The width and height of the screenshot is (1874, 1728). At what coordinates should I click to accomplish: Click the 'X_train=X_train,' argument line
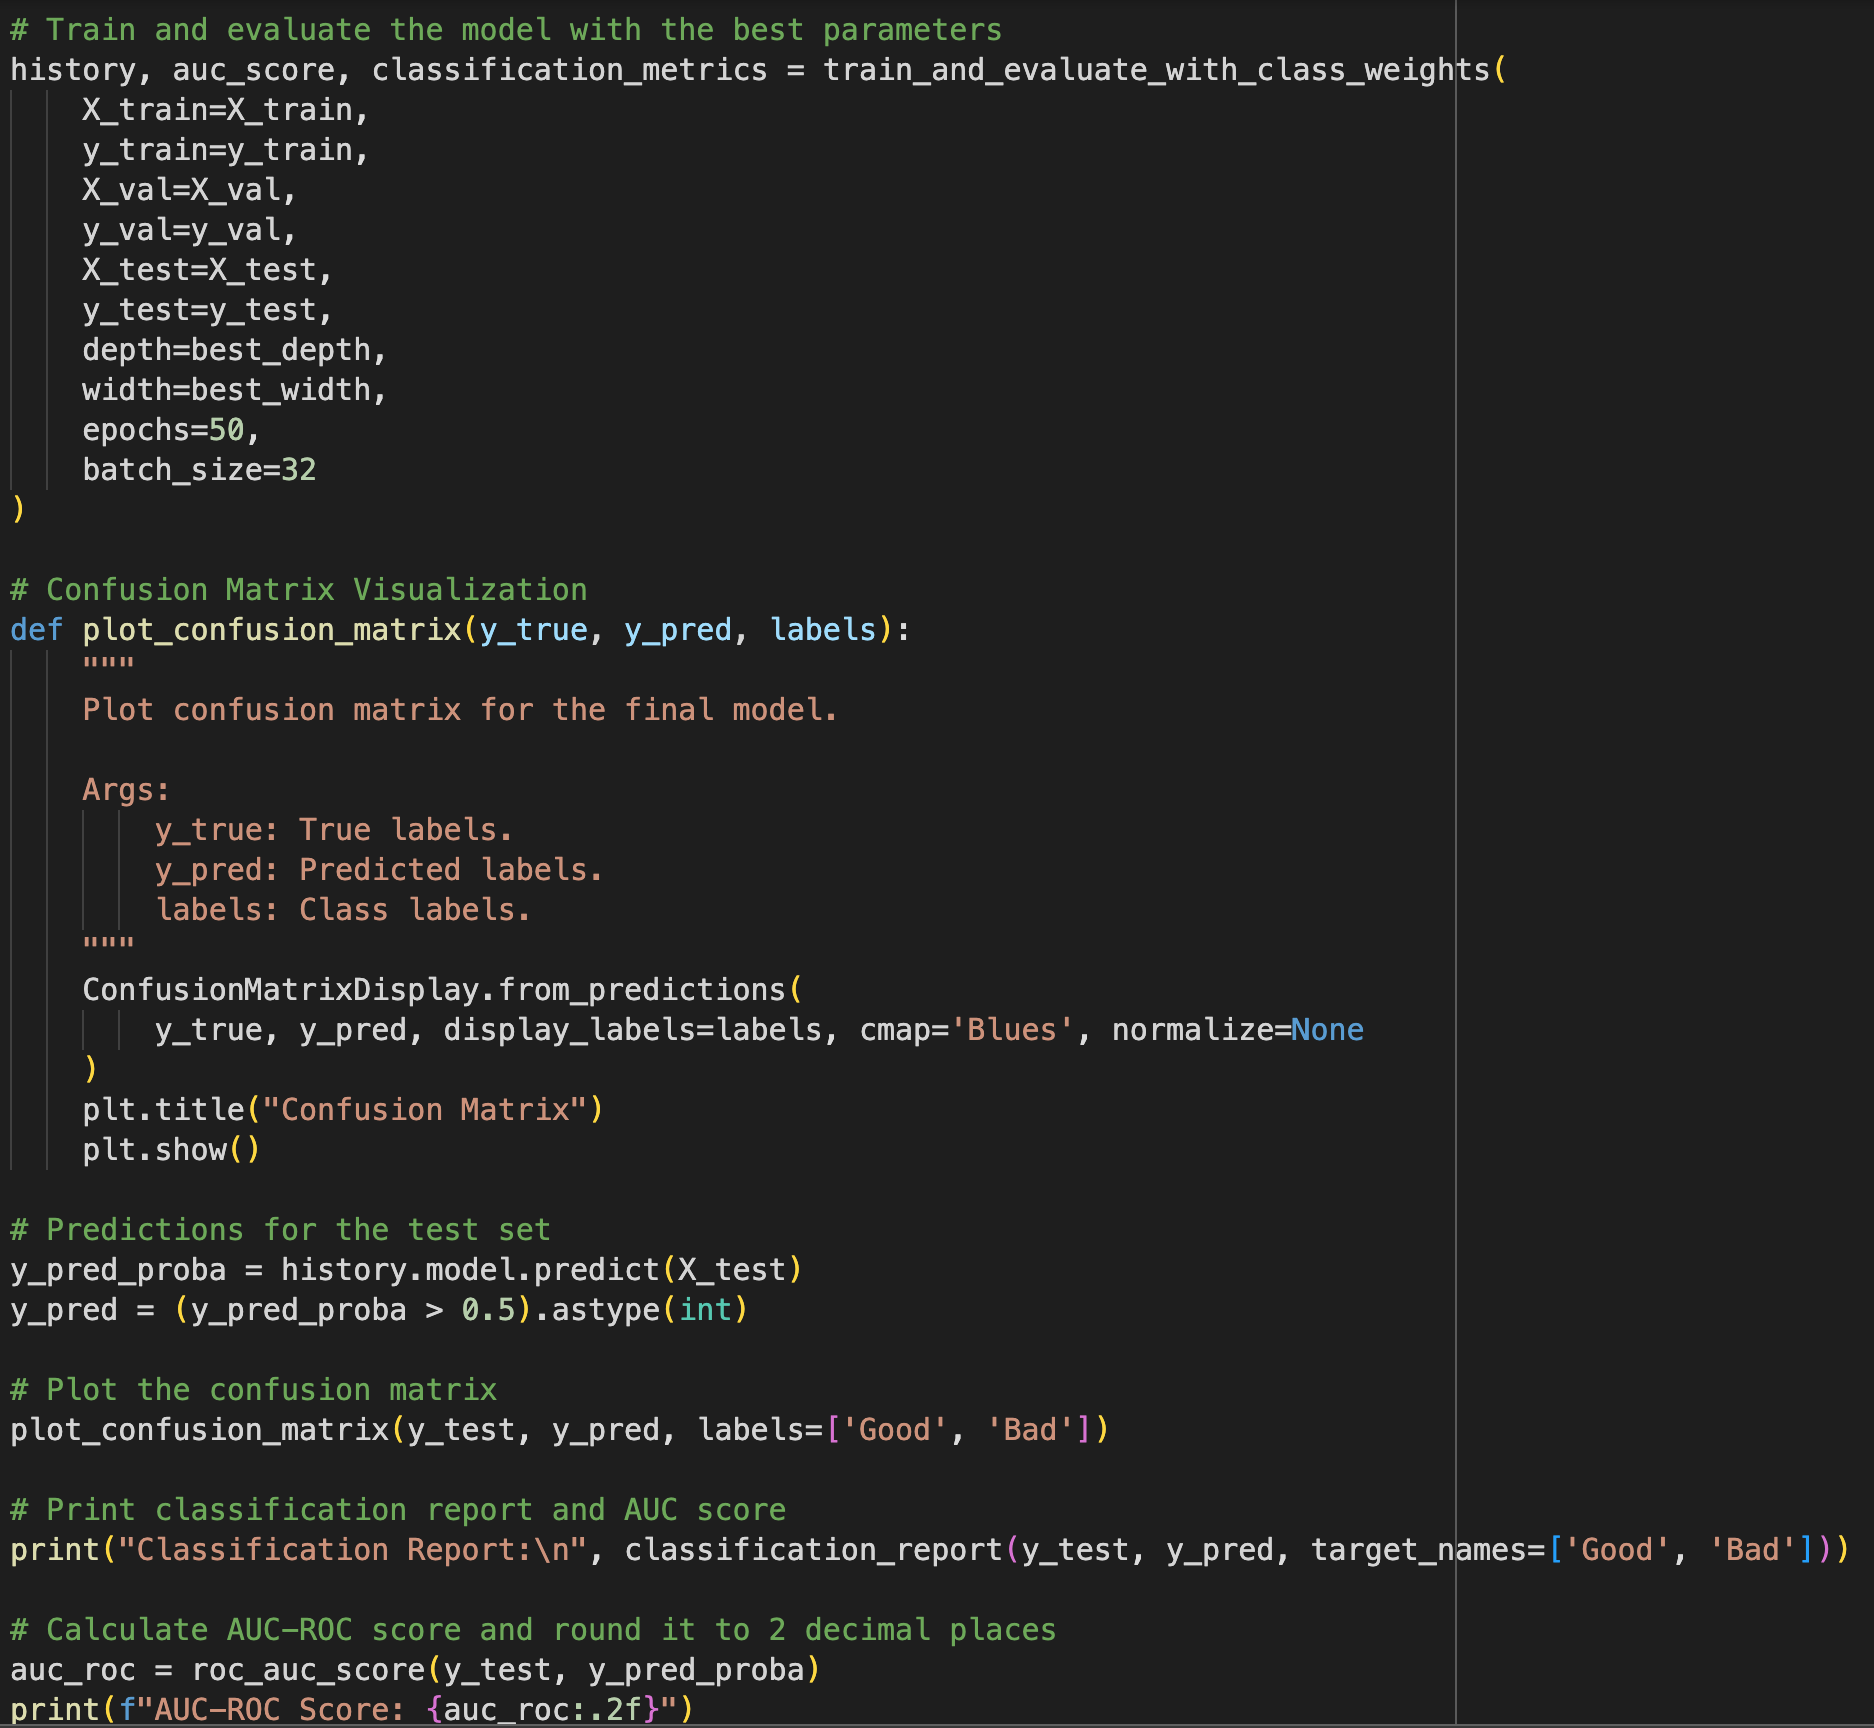point(226,110)
